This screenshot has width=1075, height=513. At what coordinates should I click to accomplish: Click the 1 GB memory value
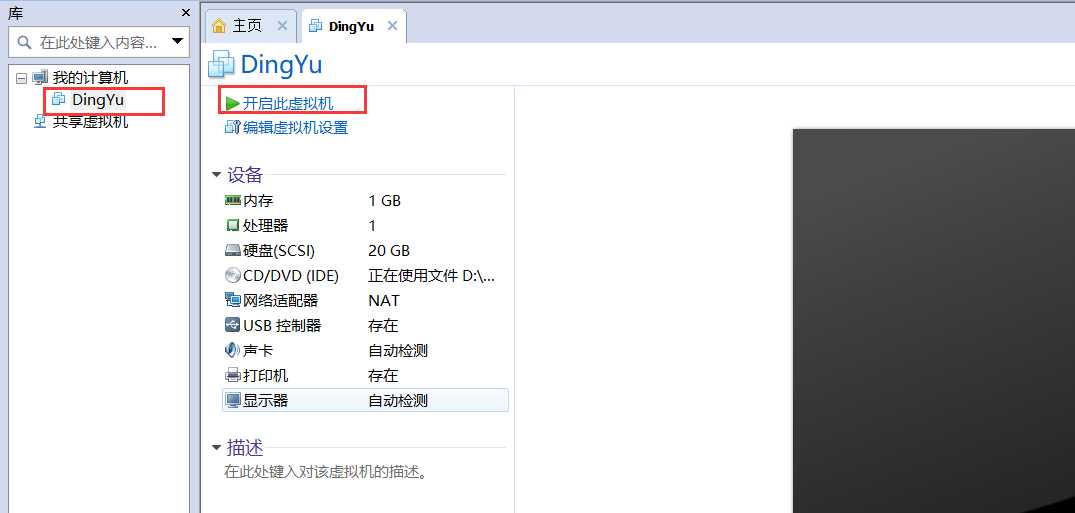click(x=384, y=200)
